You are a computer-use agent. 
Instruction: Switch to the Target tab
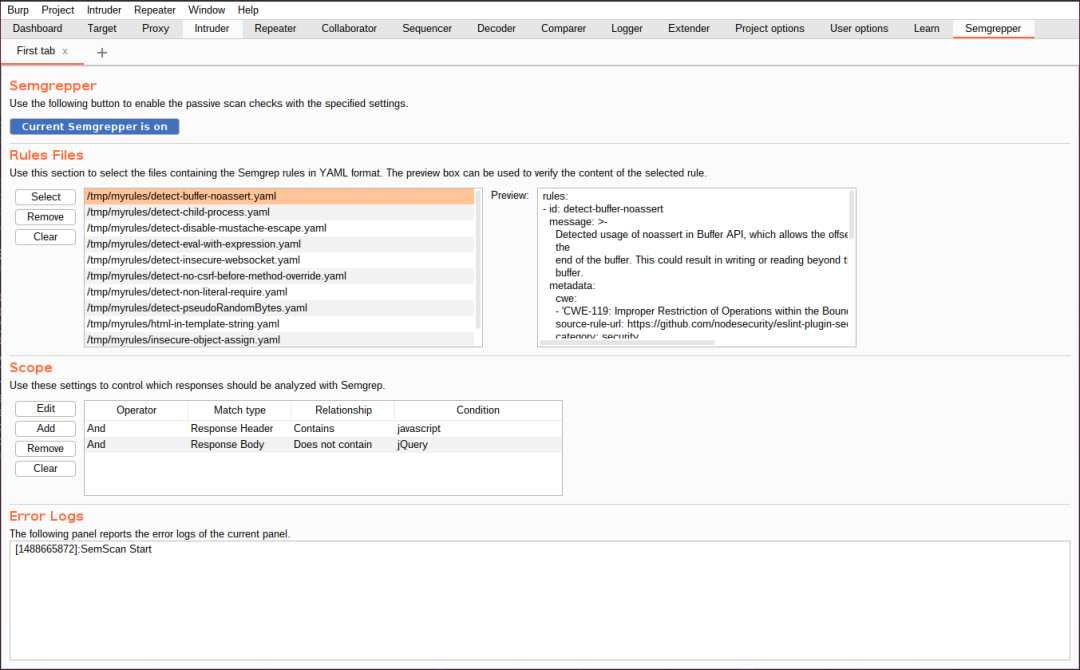click(x=102, y=28)
